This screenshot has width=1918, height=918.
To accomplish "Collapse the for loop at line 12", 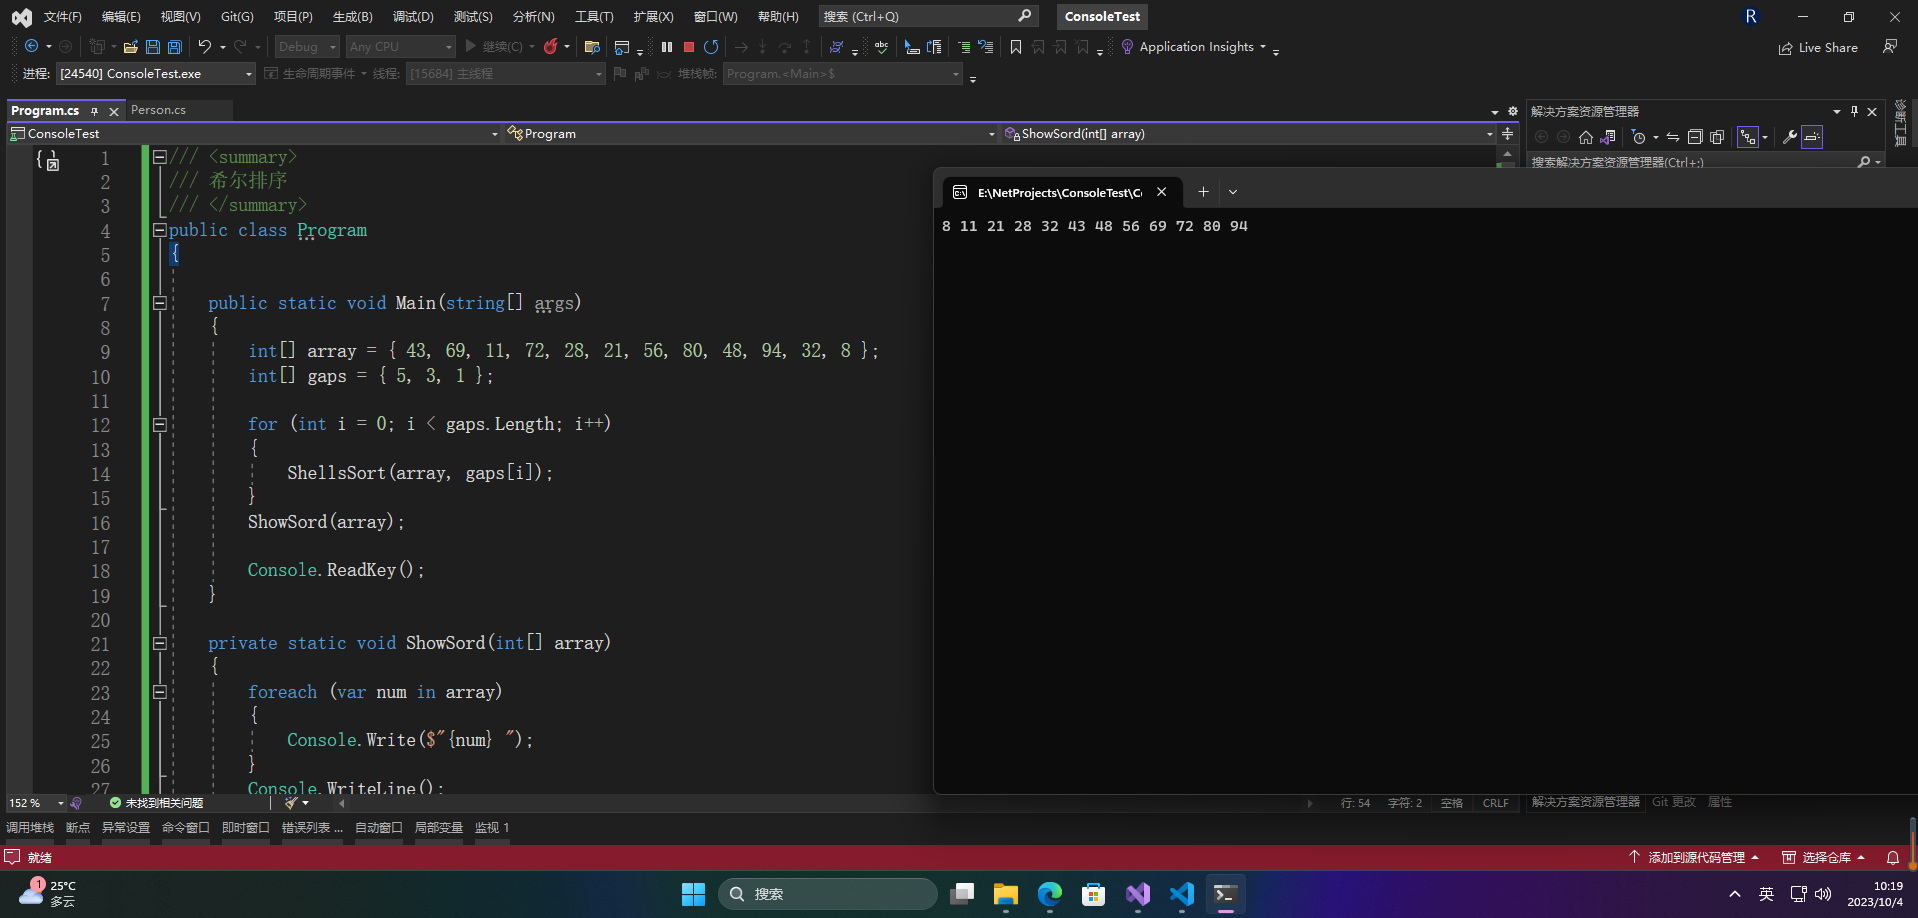I will click(159, 424).
